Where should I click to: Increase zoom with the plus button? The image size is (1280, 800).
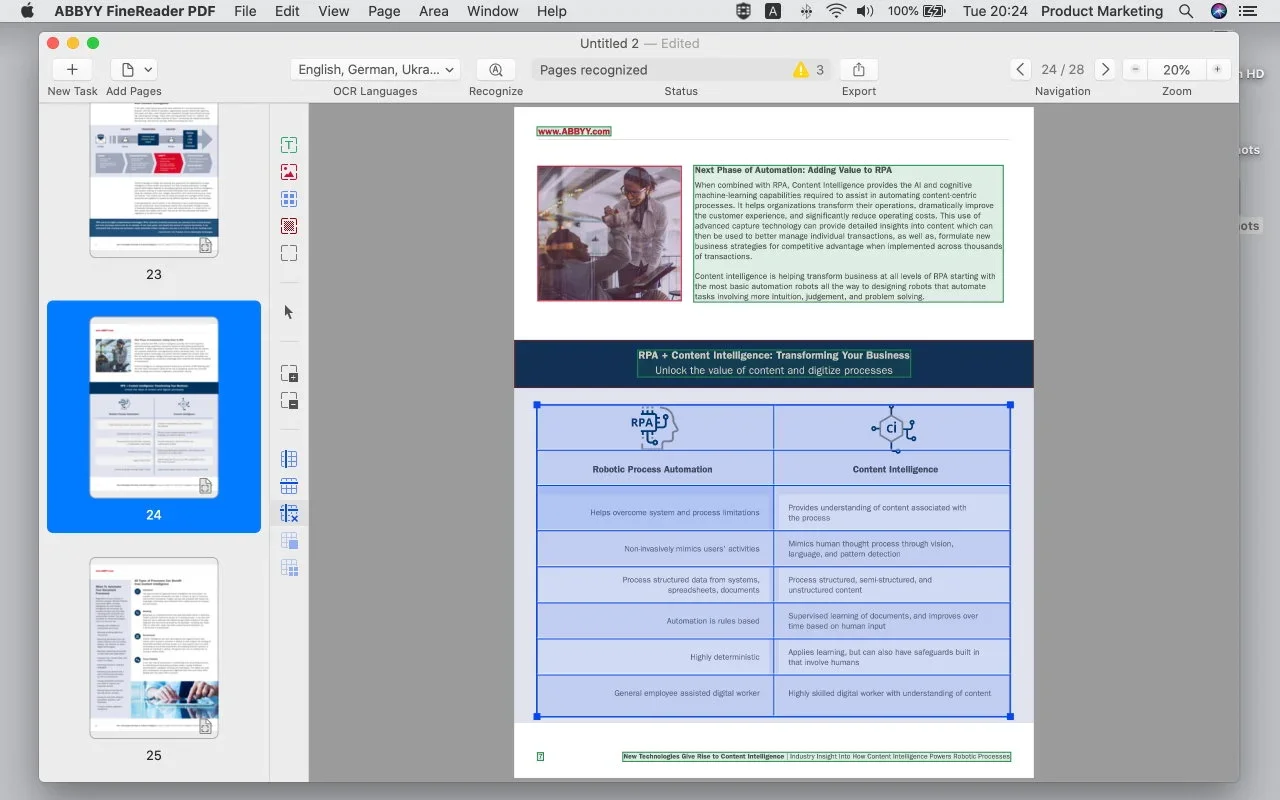1217,70
